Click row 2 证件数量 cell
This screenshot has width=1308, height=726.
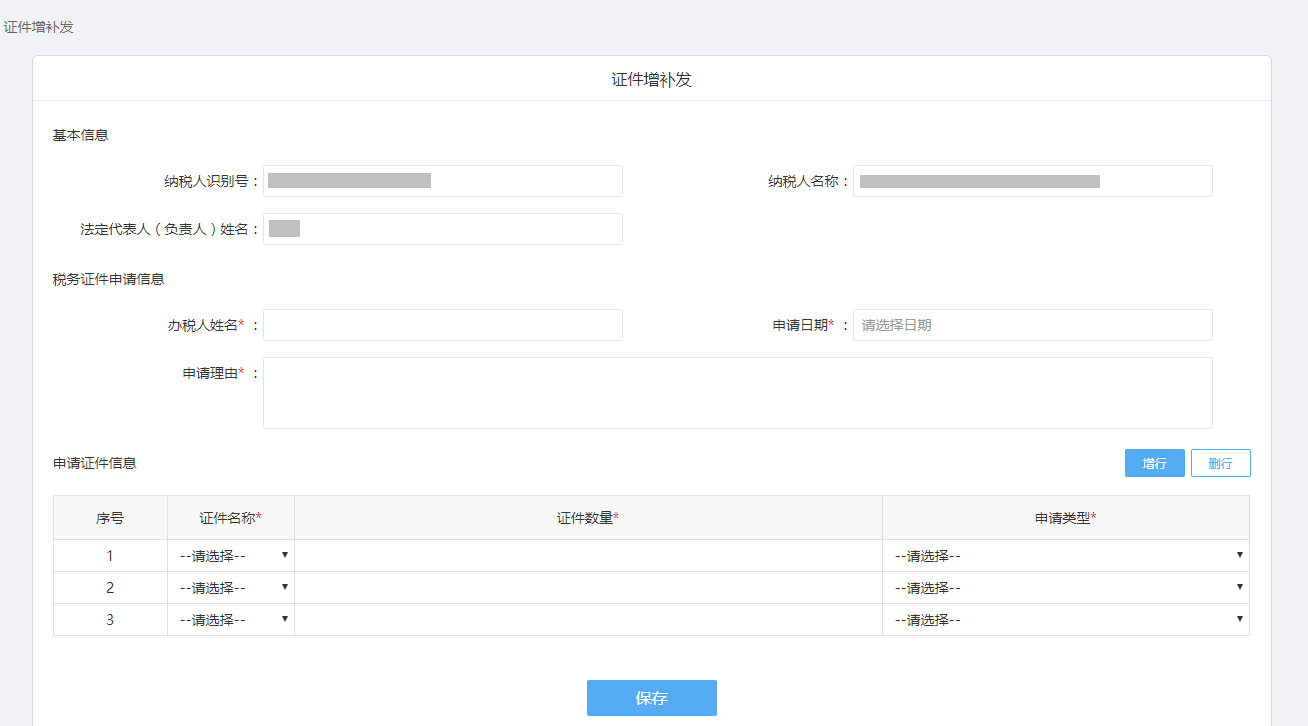tap(588, 588)
